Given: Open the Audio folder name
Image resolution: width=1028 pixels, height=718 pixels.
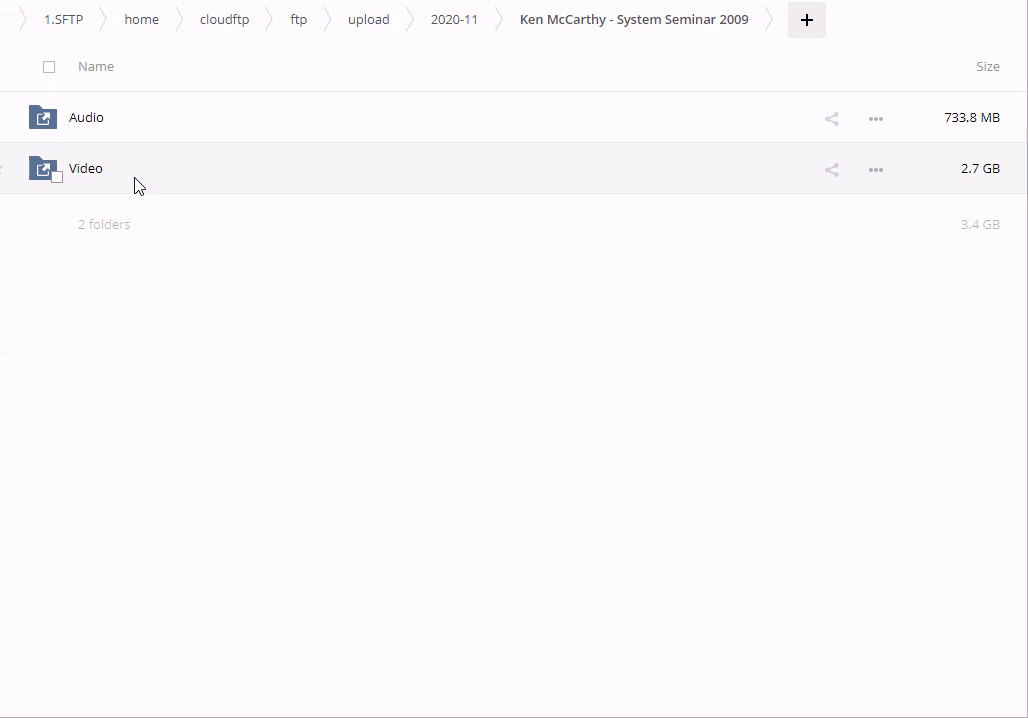Looking at the screenshot, I should 86,118.
